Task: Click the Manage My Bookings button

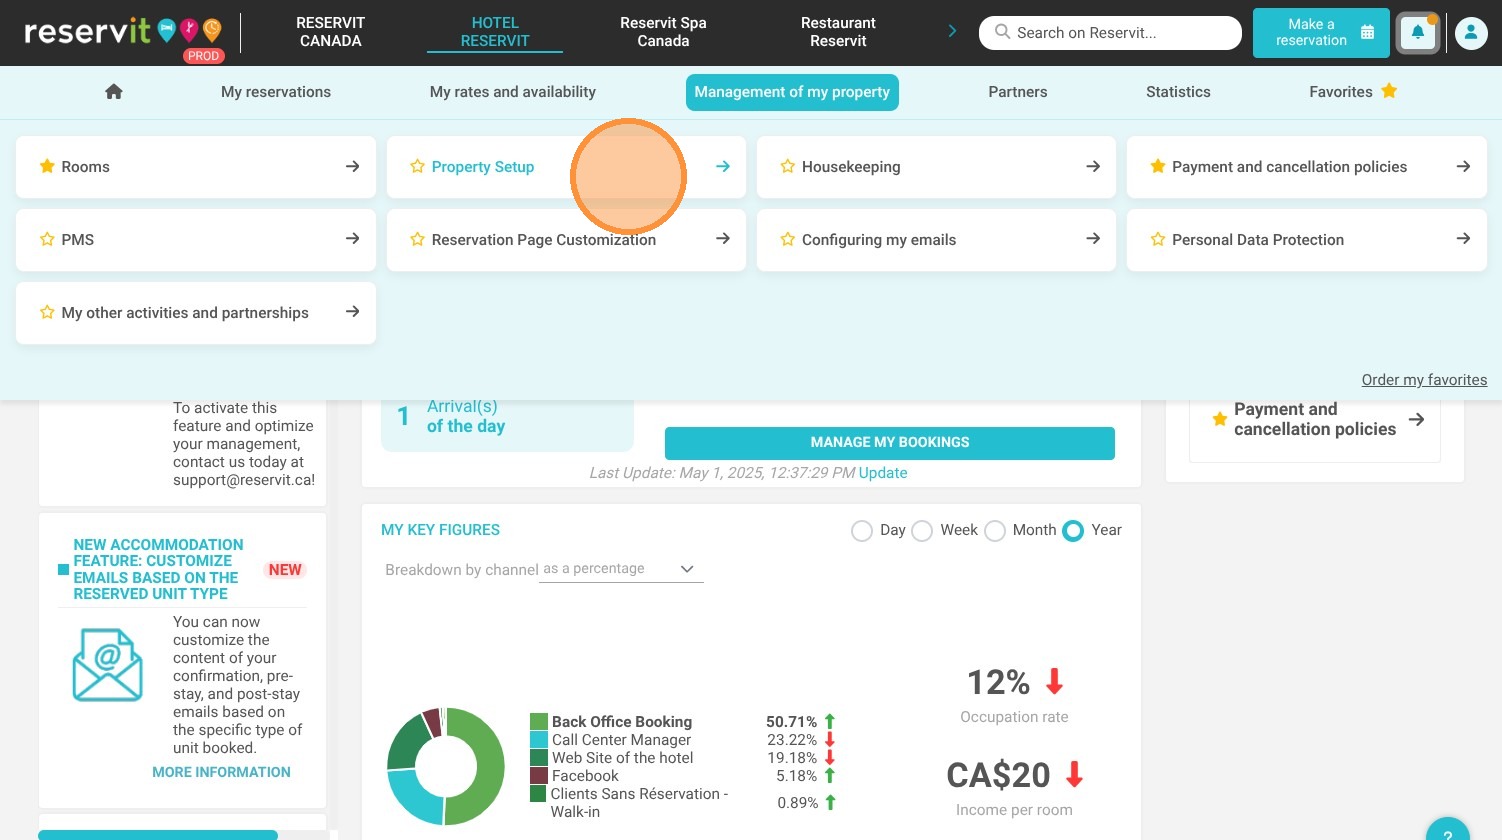Action: [890, 443]
